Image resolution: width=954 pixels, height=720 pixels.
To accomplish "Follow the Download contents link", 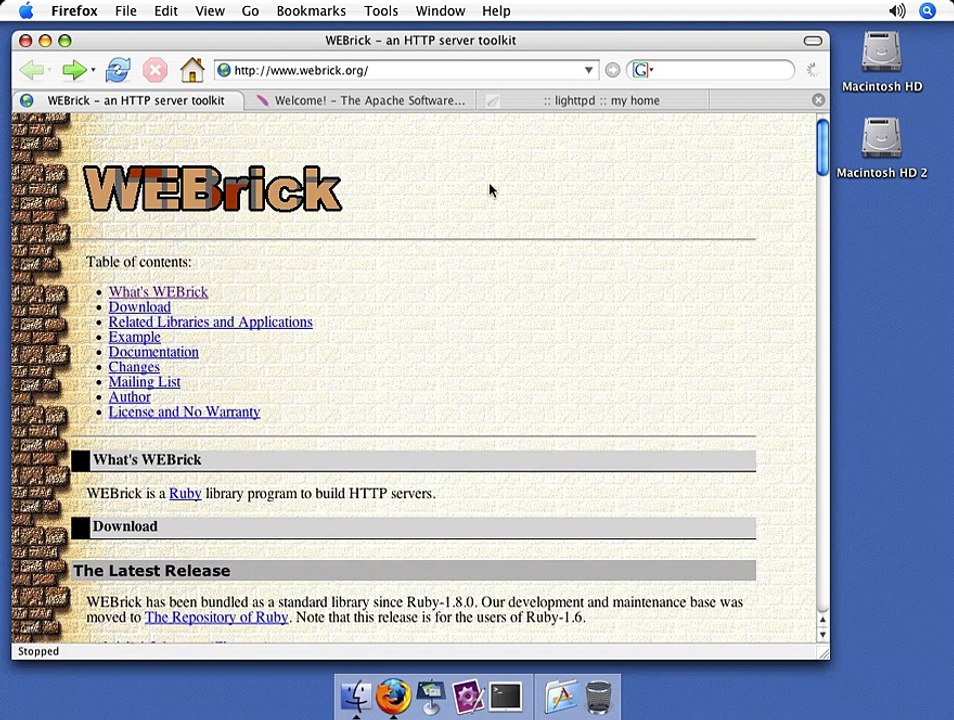I will pos(139,307).
